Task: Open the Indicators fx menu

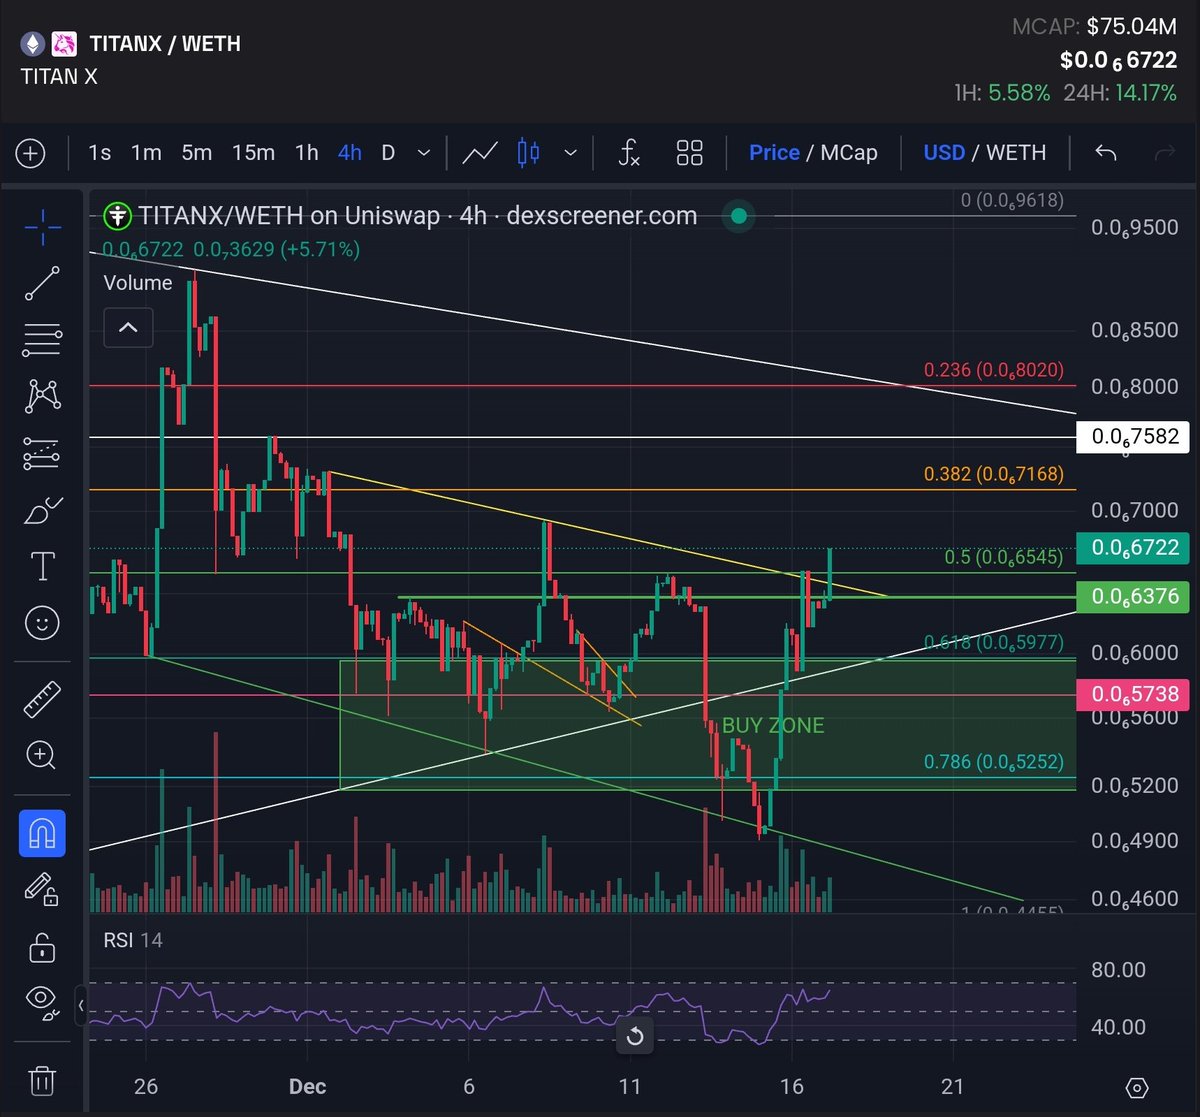Action: click(x=629, y=153)
